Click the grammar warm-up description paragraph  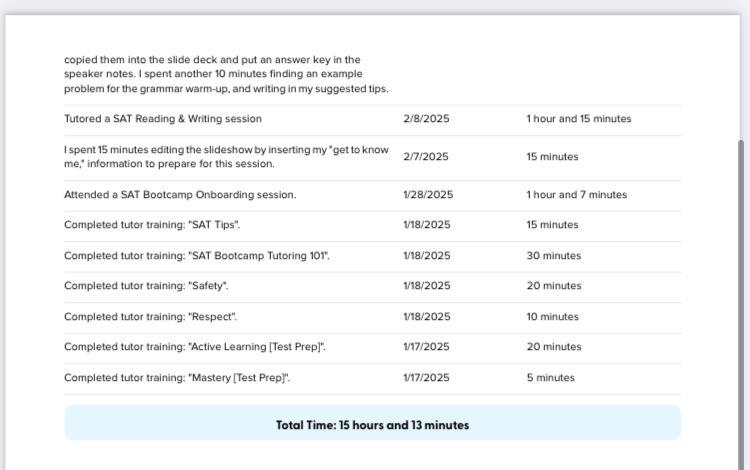point(226,74)
